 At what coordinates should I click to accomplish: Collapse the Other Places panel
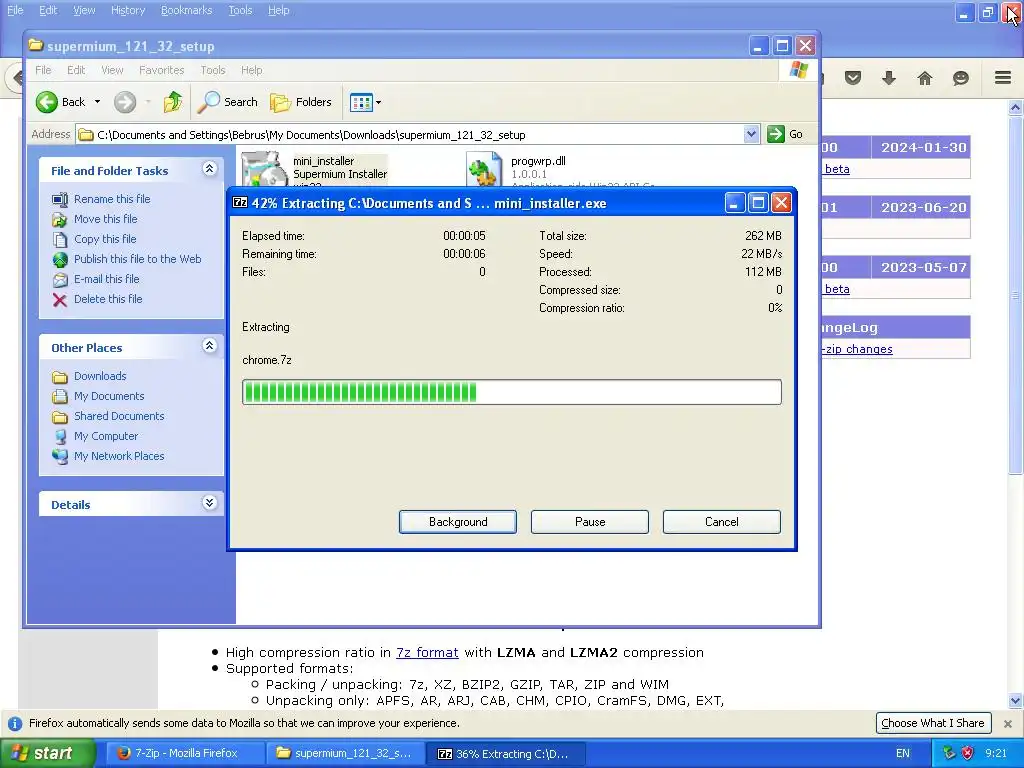(x=209, y=345)
